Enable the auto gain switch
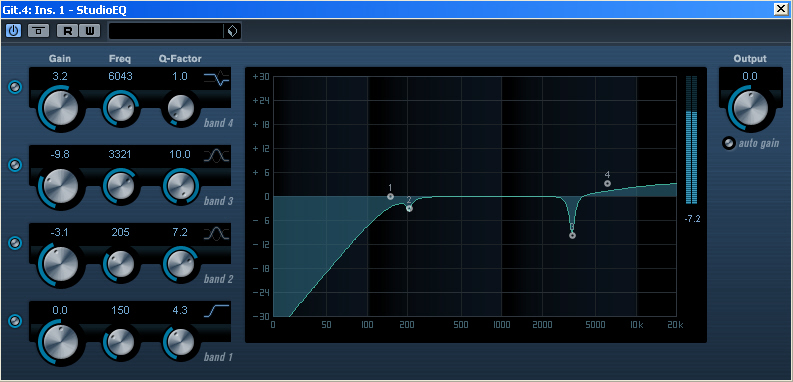 click(x=728, y=144)
